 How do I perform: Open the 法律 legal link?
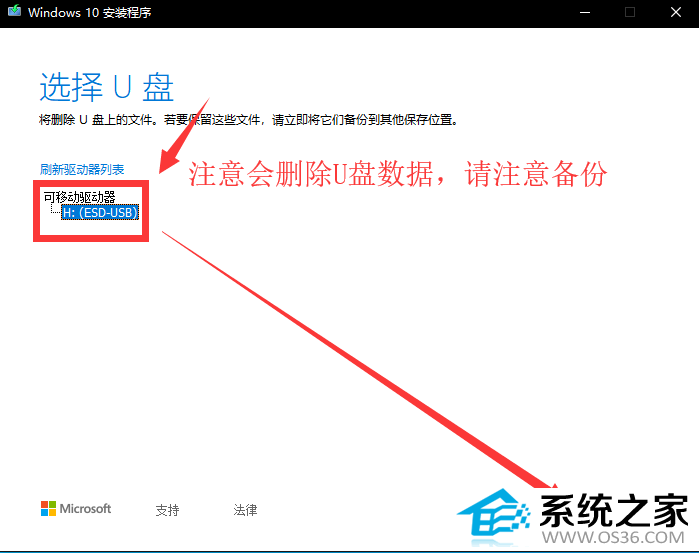245,510
